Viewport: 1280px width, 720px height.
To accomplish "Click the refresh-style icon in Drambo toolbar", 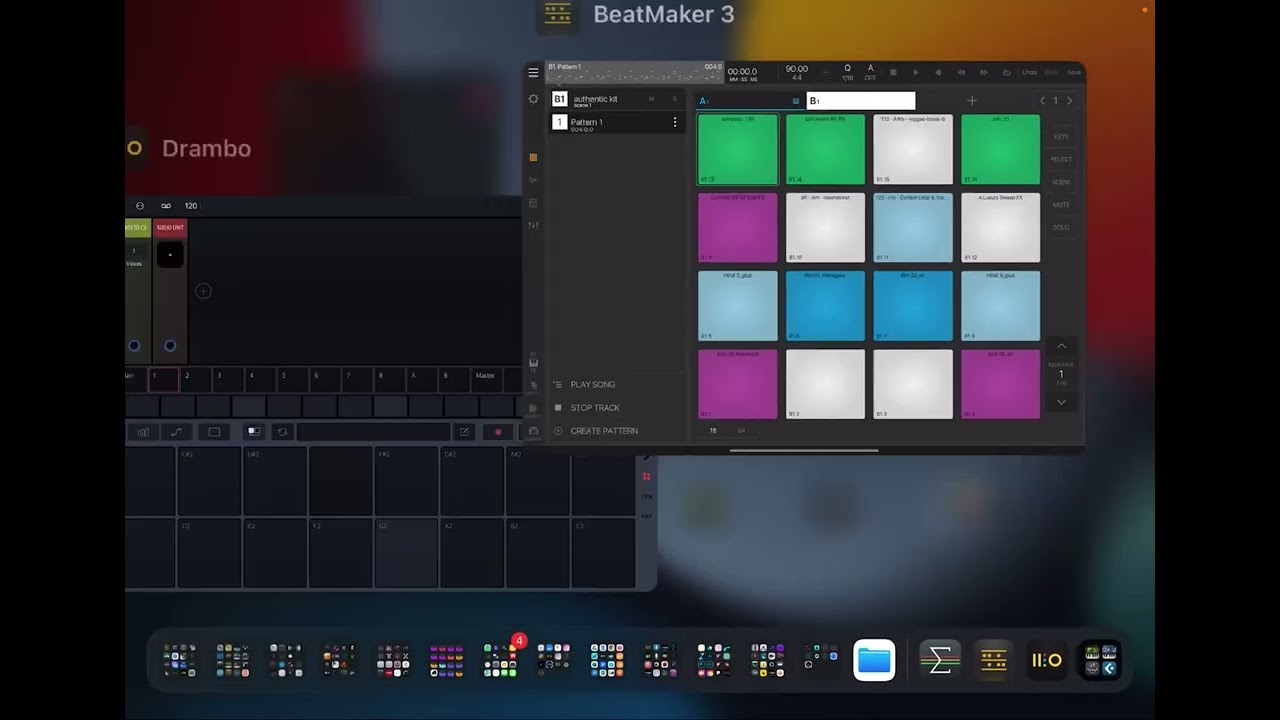I will tap(283, 432).
